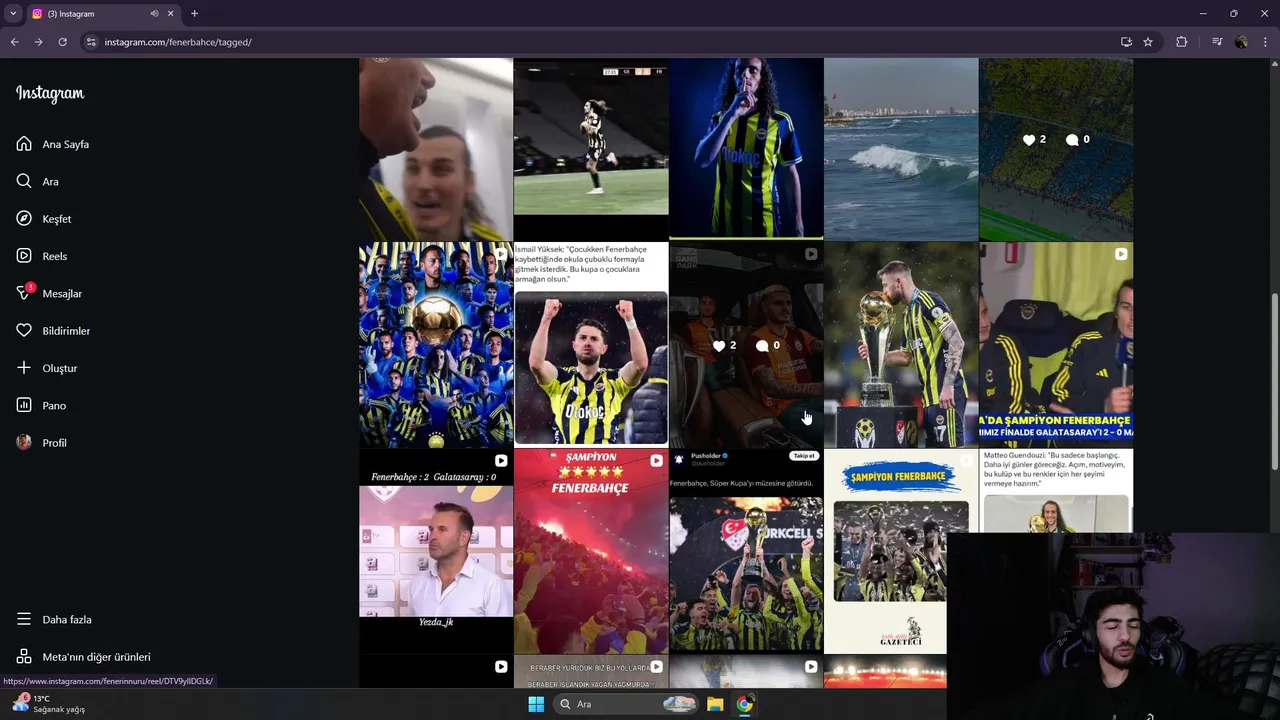Open the sea waves photo post
Viewport: 1280px width, 720px height.
tap(901, 148)
